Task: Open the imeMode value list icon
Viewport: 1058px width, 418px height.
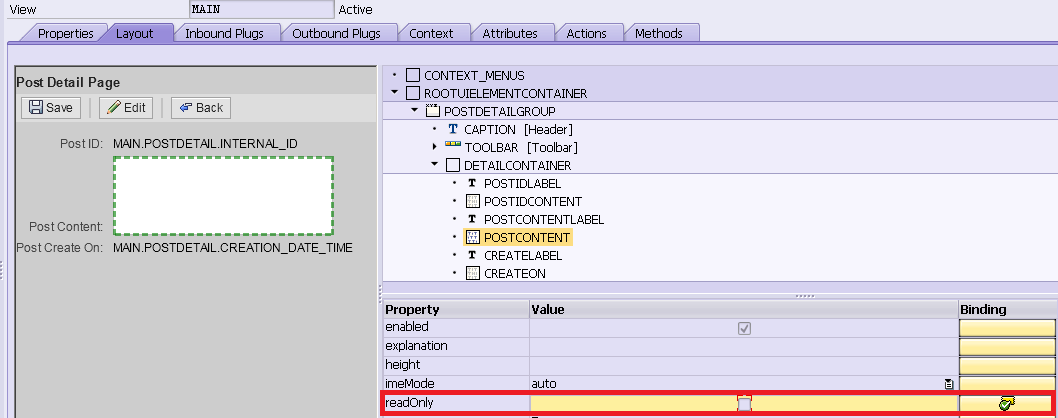Action: point(949,384)
